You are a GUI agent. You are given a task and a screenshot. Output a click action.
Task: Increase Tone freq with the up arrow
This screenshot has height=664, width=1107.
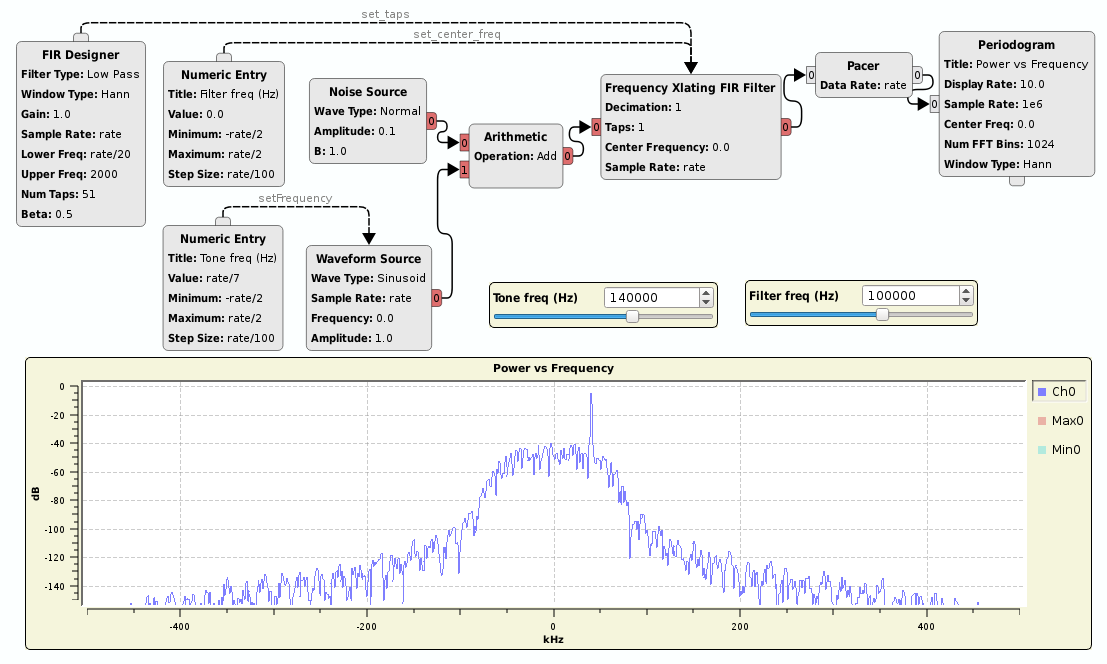706,293
